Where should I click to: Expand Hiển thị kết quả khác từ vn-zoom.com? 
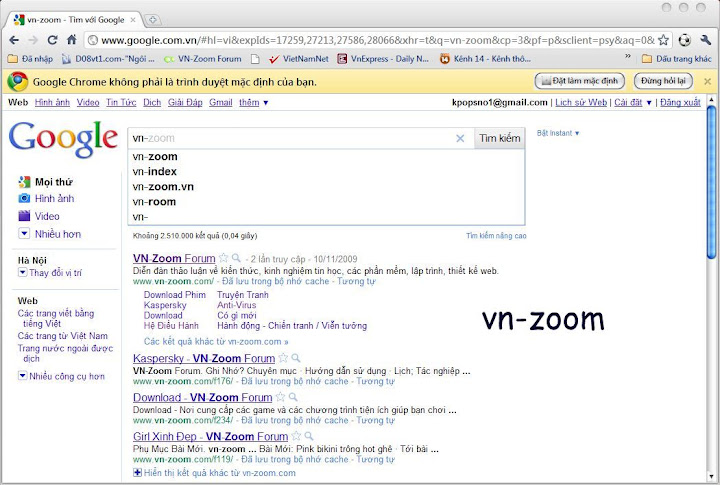(214, 473)
